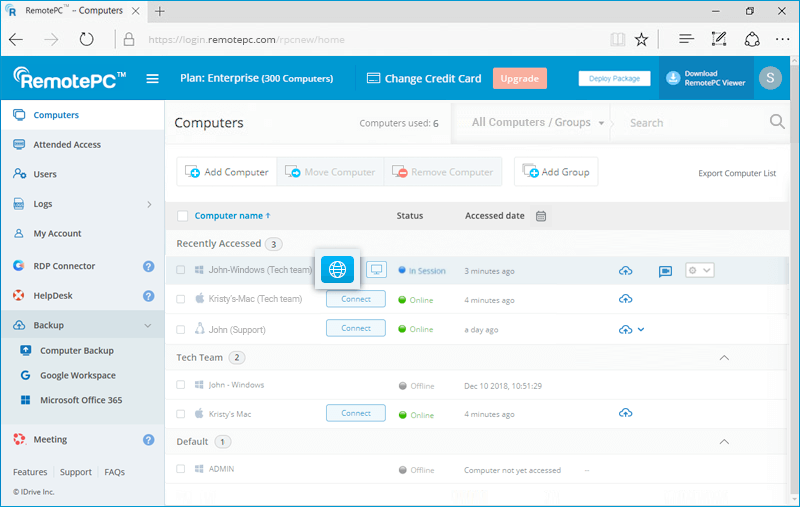
Task: Toggle the hamburger menu icon
Action: point(153,79)
